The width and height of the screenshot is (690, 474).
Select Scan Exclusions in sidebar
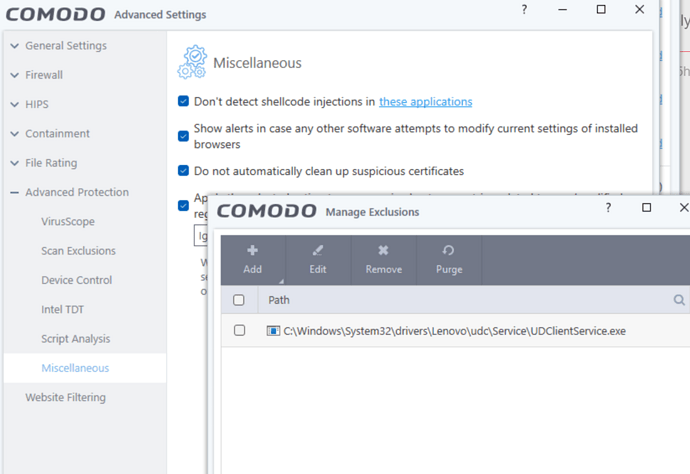tap(78, 251)
